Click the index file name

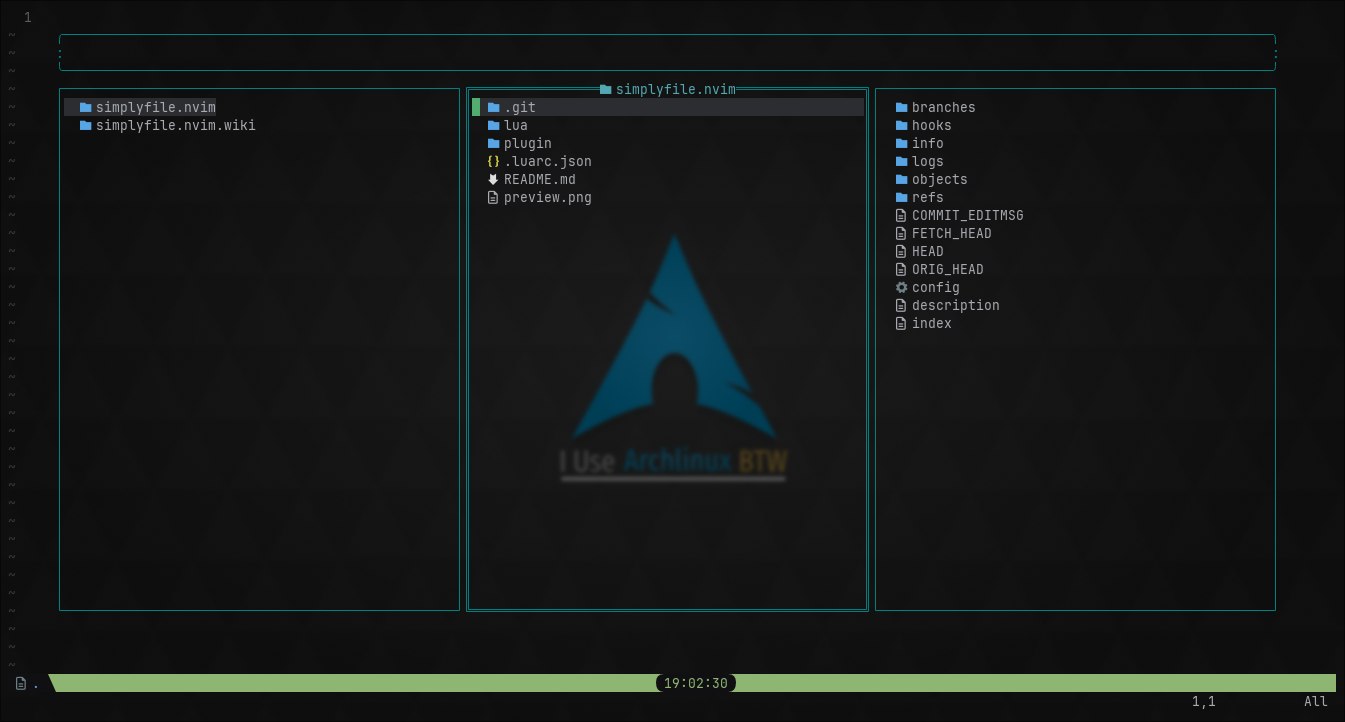point(932,323)
